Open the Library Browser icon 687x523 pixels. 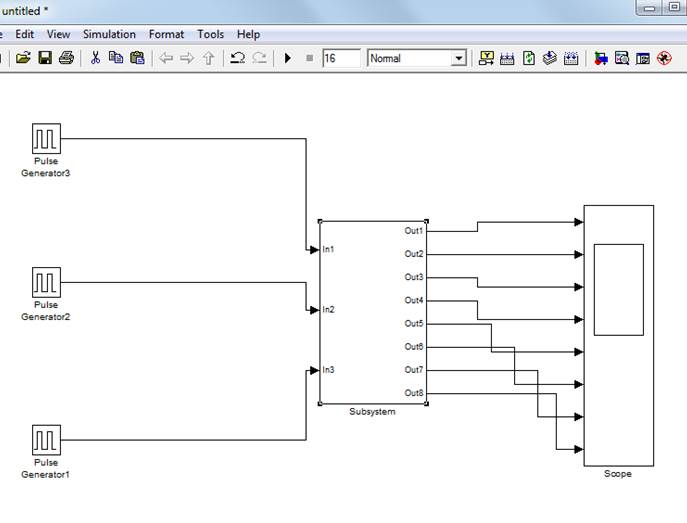tap(601, 58)
